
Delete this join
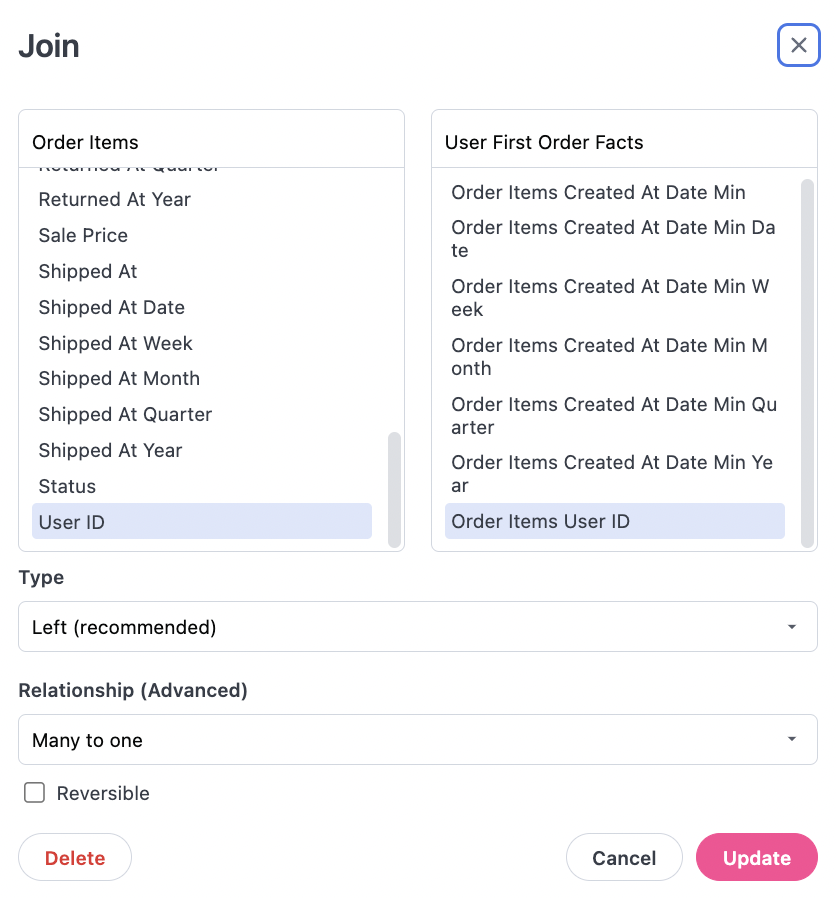(75, 858)
